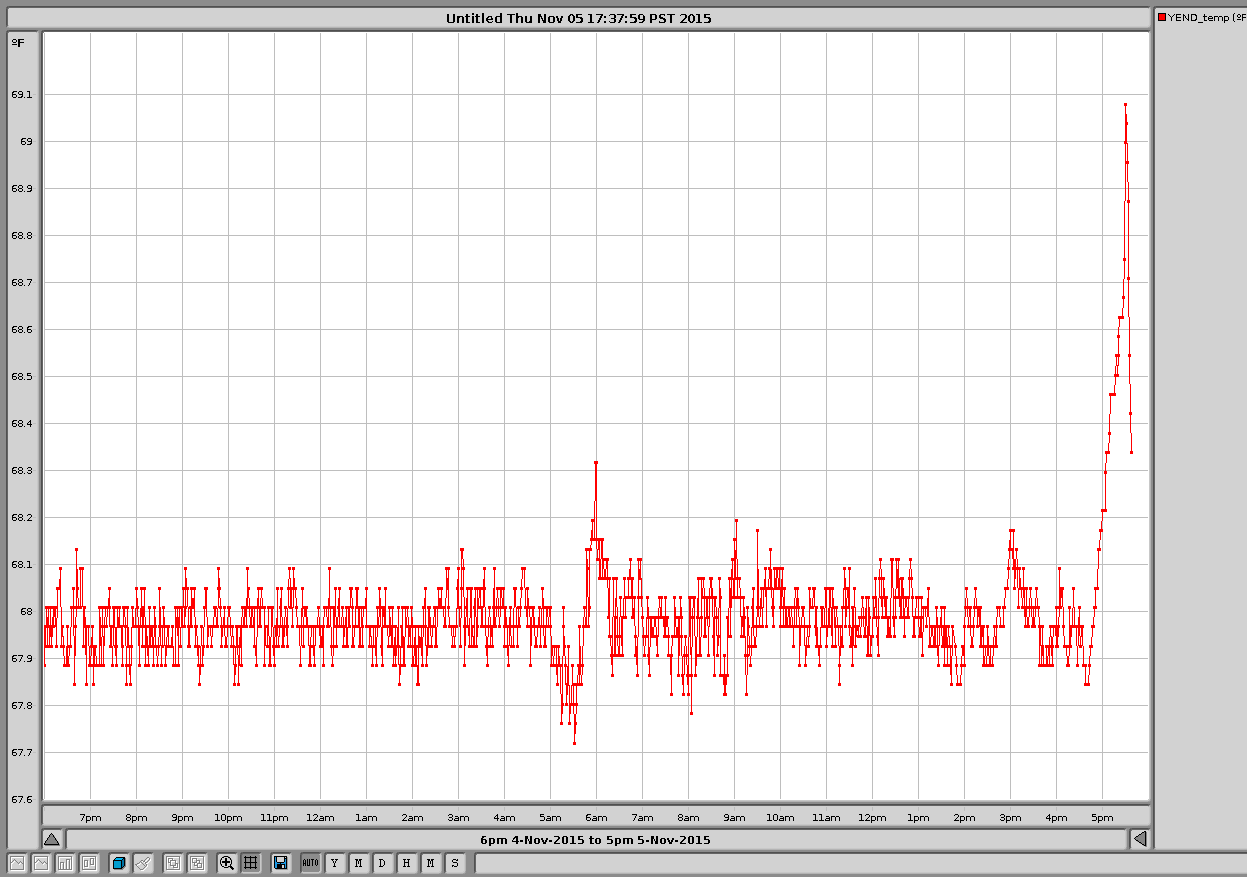This screenshot has height=877, width=1247.
Task: Toggle the grid lines button
Action: pos(251,862)
